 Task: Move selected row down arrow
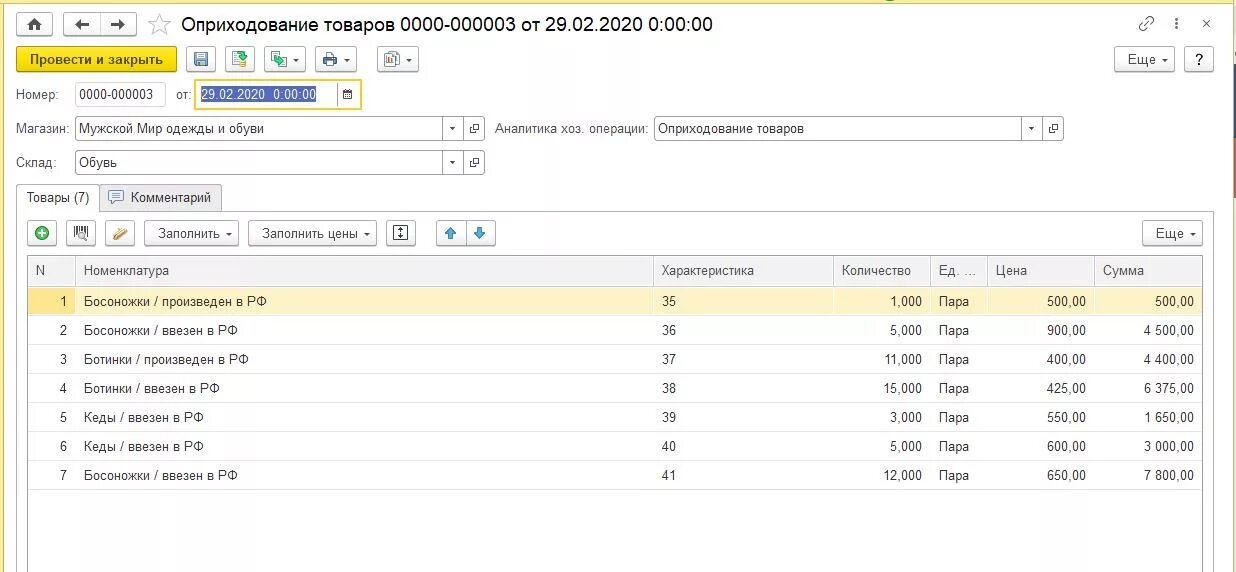[x=480, y=233]
